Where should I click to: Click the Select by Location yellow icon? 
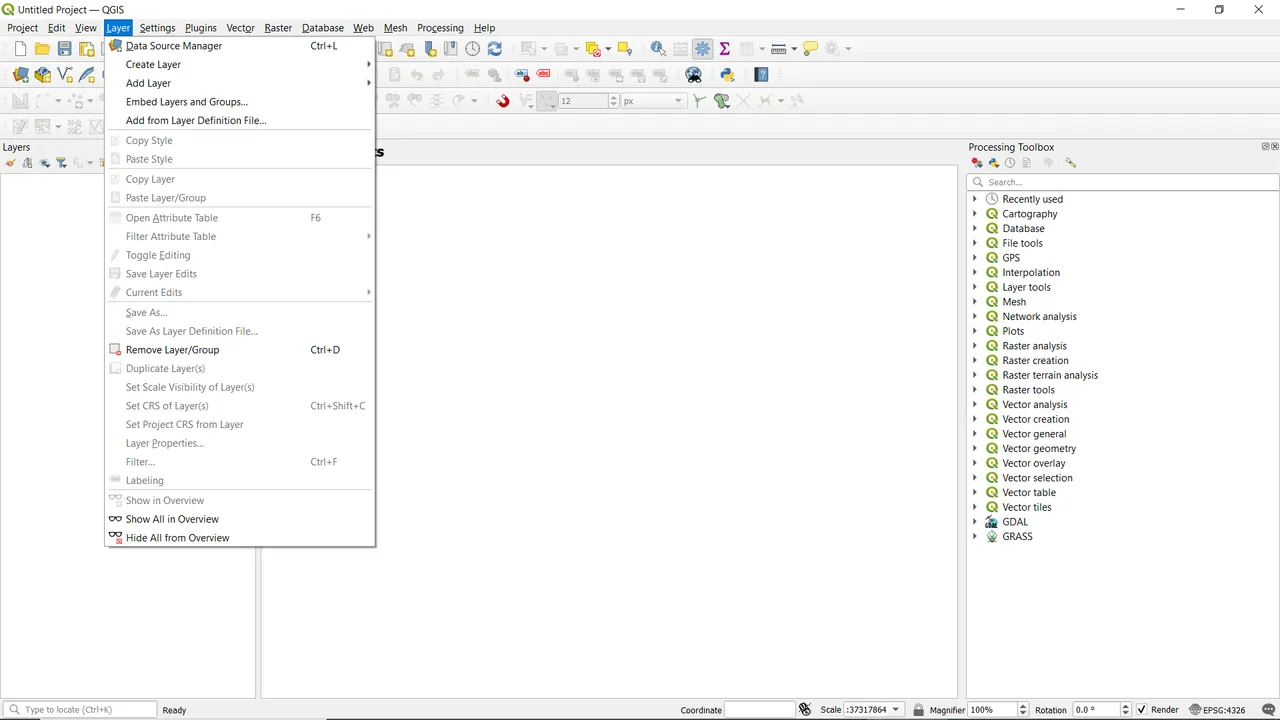625,49
